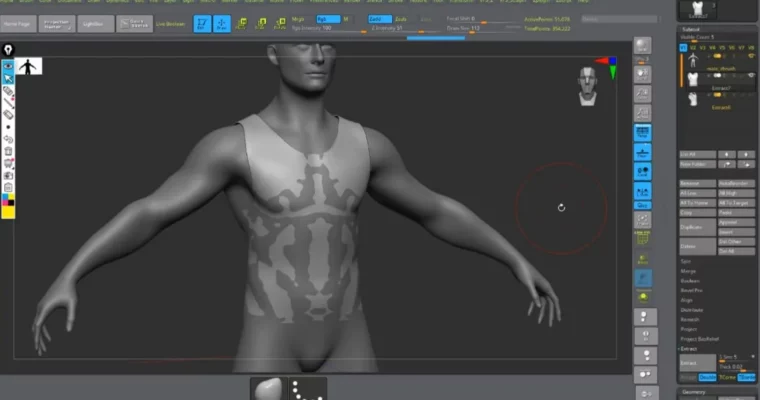Click the Frame view button
The height and width of the screenshot is (400, 760).
(x=643, y=220)
